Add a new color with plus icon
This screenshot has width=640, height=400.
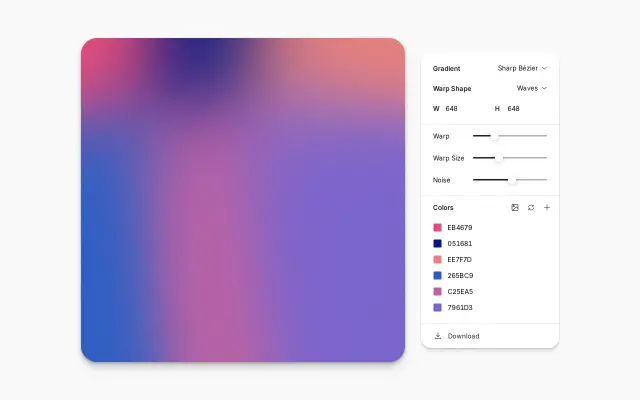(547, 208)
